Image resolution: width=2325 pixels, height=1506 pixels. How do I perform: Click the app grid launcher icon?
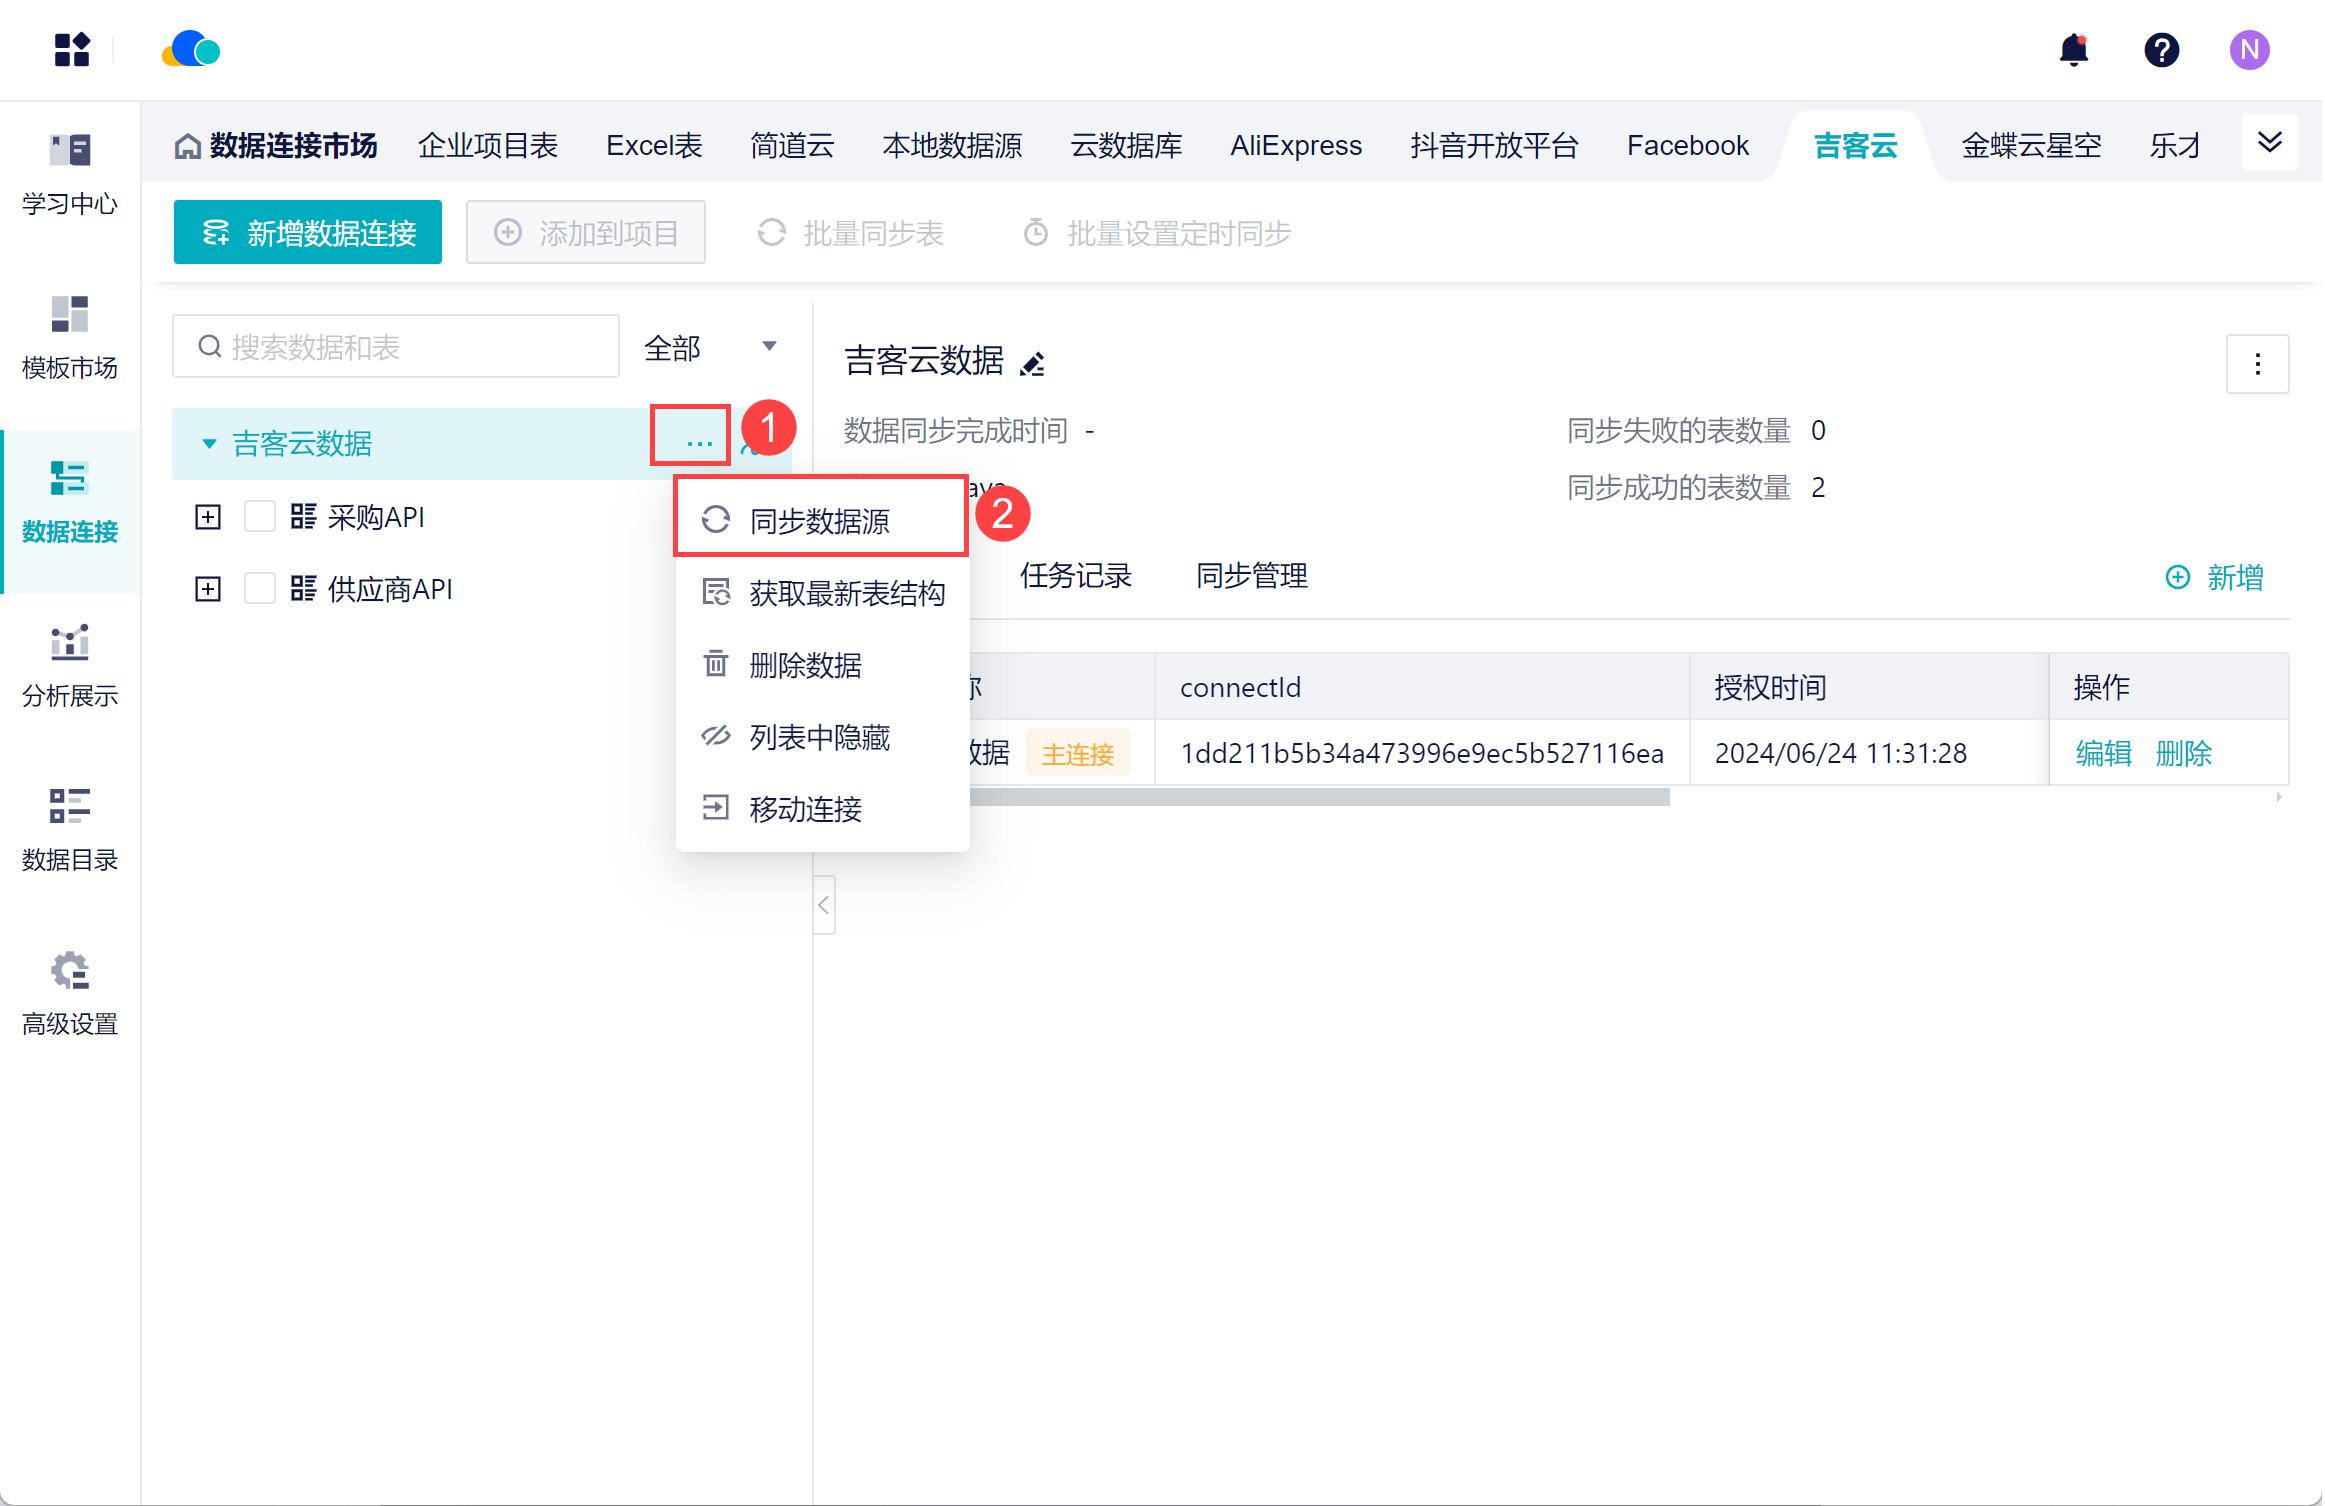72,50
